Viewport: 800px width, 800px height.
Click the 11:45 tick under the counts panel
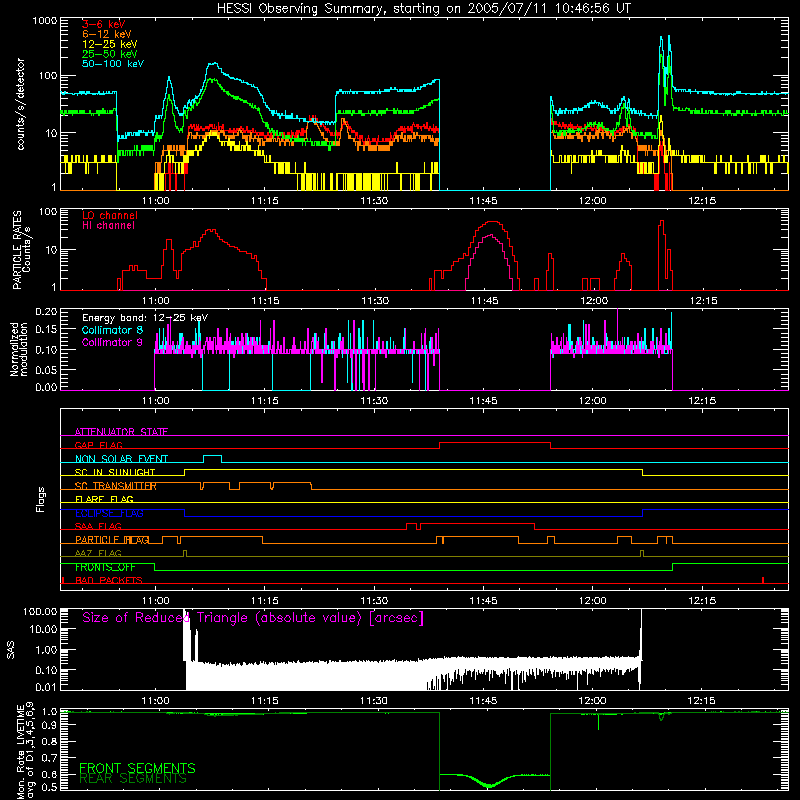[x=483, y=201]
